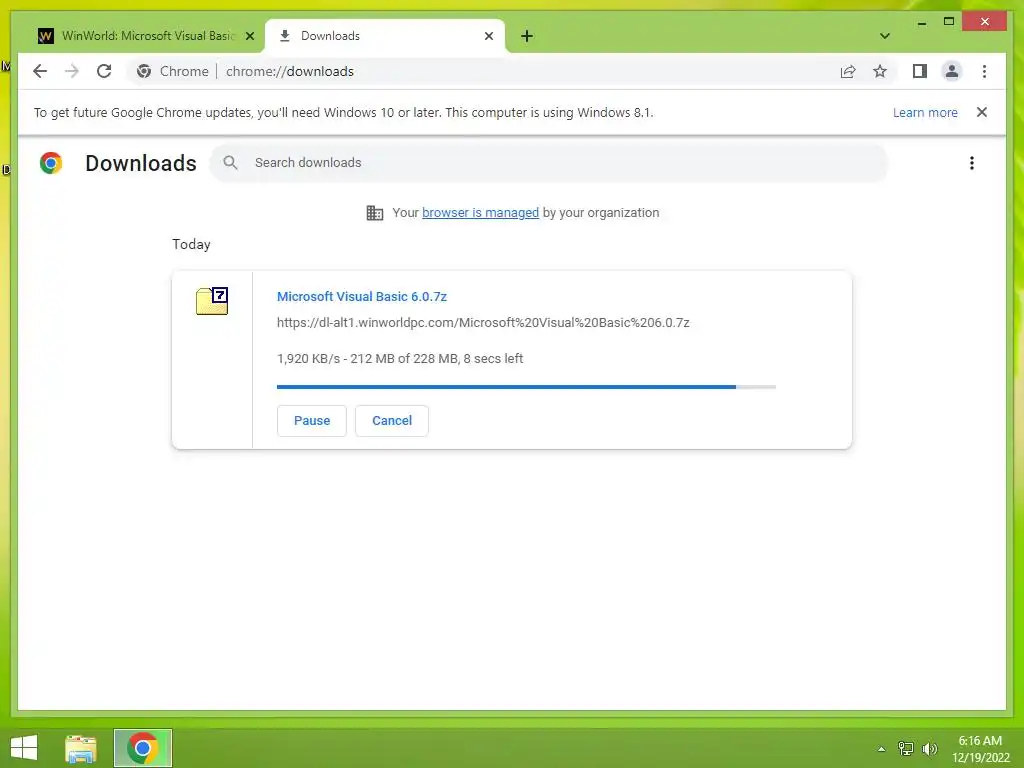Open the browser is managed link
This screenshot has height=768, width=1024.
click(x=480, y=212)
